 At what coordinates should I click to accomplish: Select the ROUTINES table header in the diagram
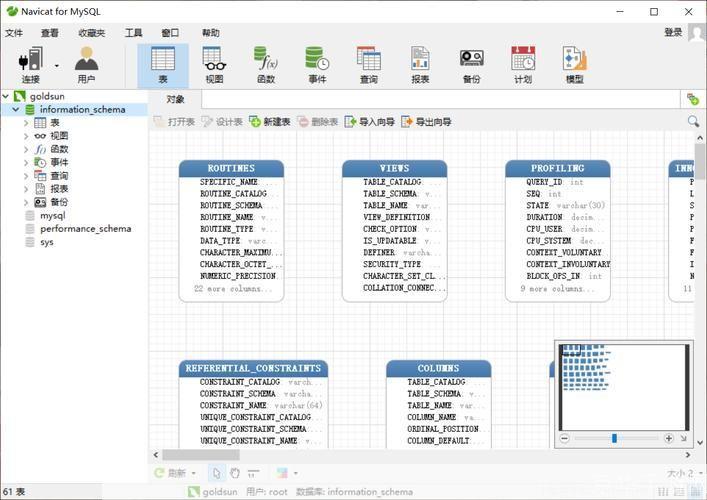pyautogui.click(x=231, y=168)
